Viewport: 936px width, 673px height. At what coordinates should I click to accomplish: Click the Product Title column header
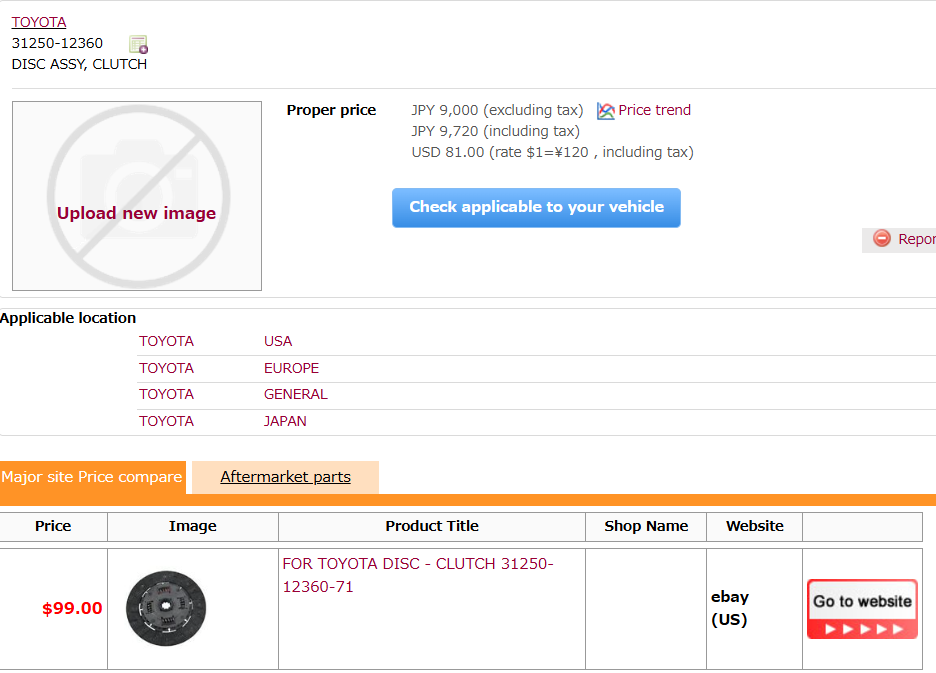(432, 526)
